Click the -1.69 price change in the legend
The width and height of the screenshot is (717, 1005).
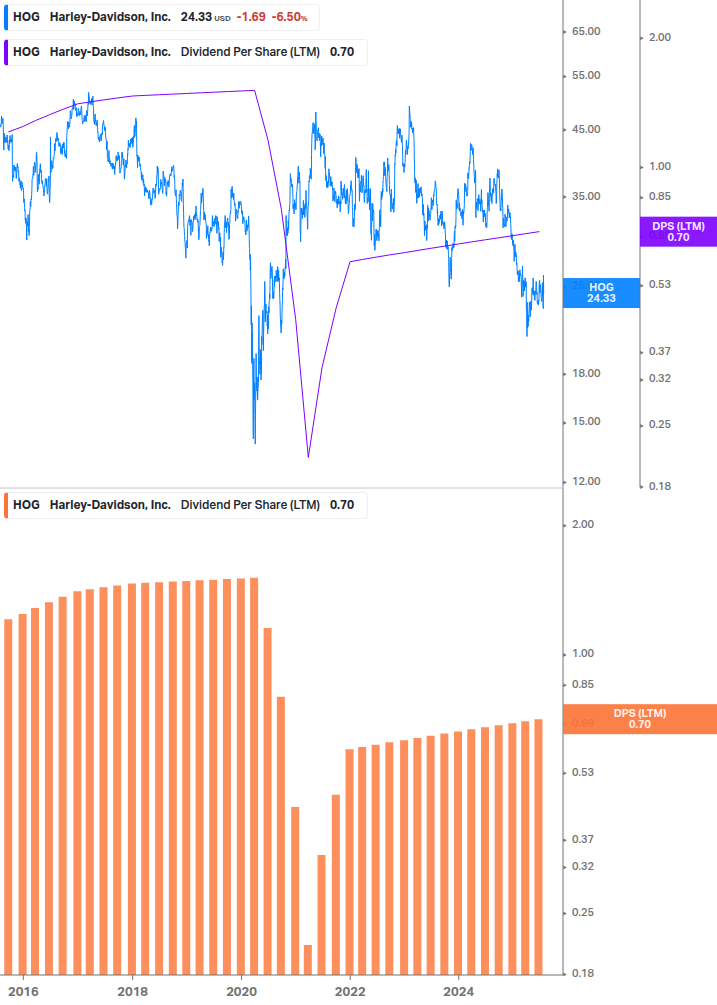[251, 17]
